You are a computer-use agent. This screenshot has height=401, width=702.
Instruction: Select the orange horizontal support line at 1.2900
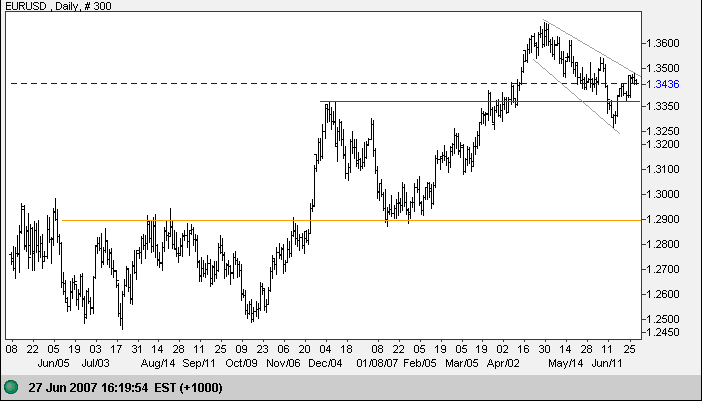click(x=352, y=220)
